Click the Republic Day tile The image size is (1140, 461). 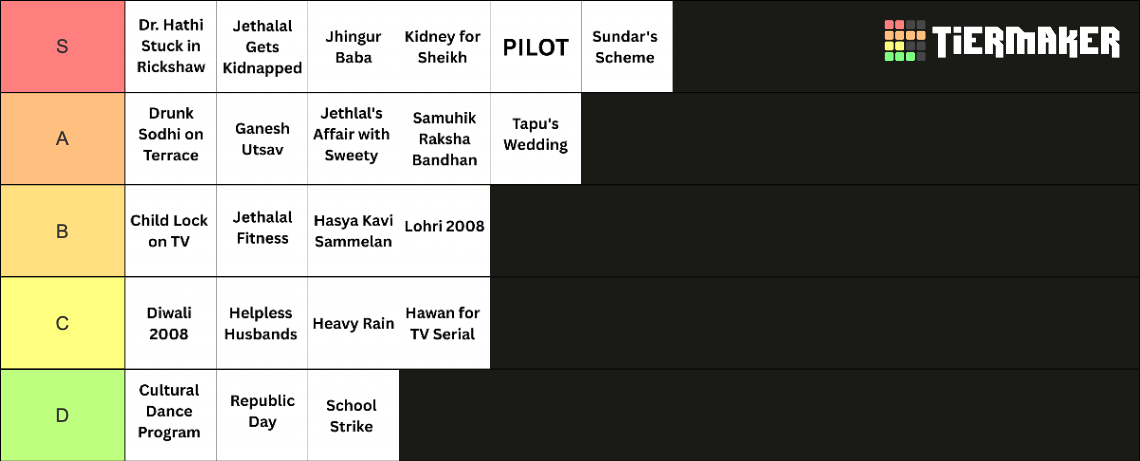[x=262, y=415]
